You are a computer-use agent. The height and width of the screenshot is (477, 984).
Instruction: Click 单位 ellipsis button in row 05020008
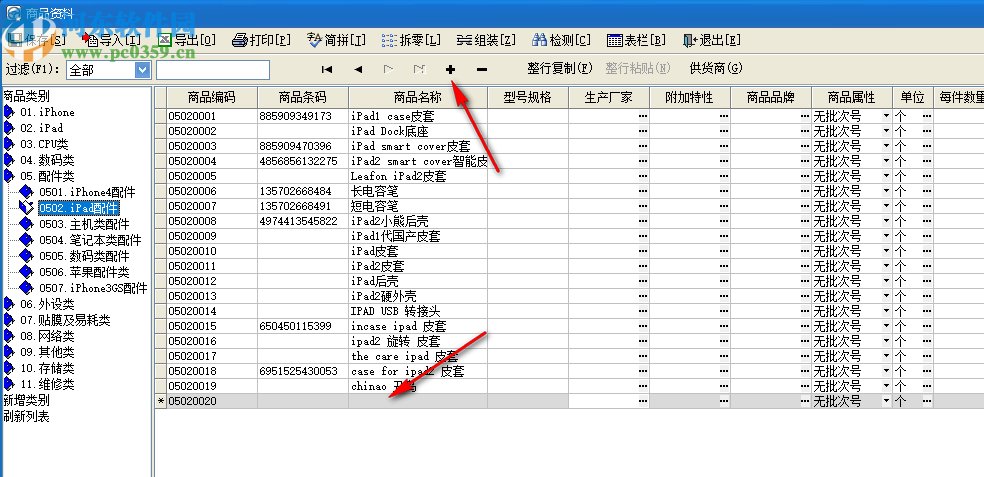coord(927,221)
